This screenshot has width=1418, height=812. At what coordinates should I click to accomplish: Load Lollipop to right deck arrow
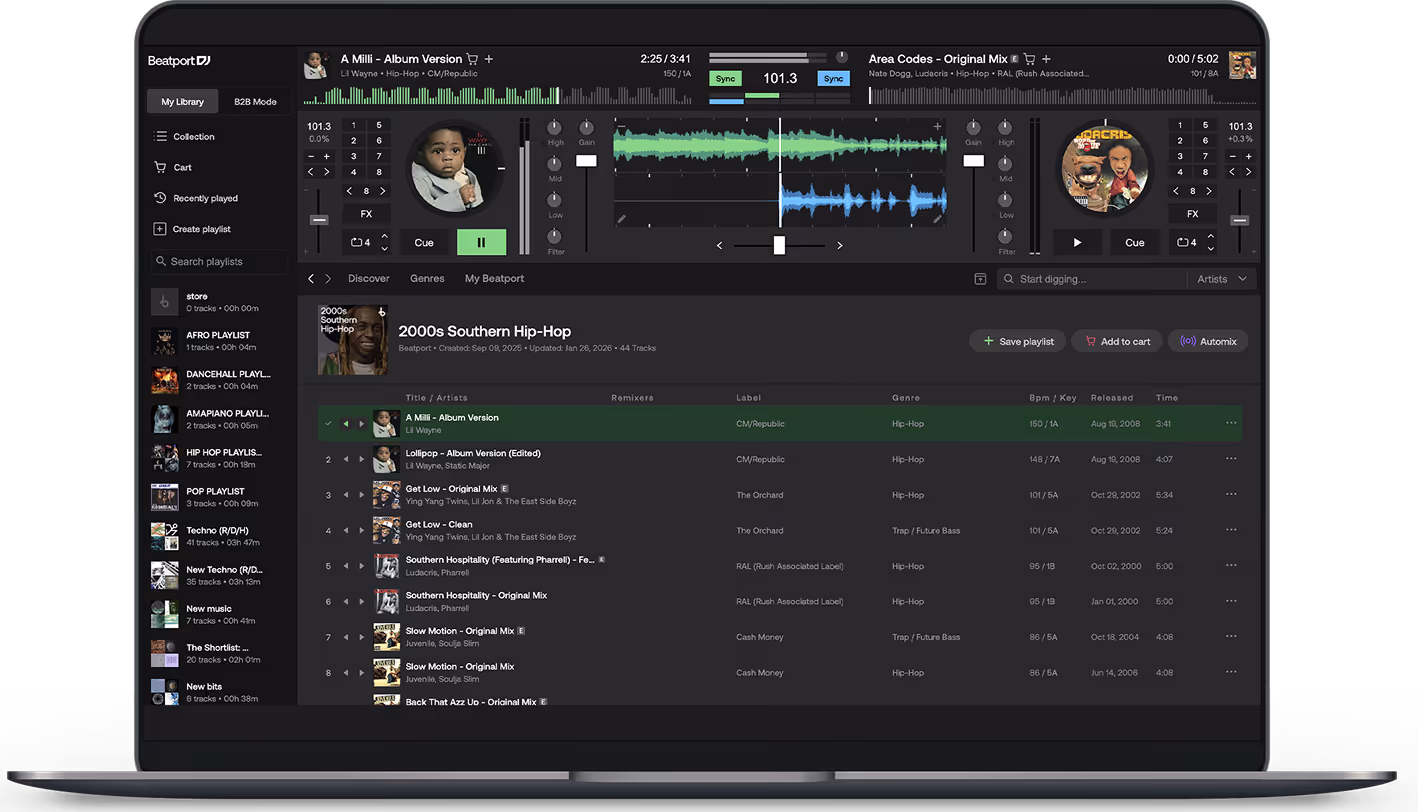[362, 459]
